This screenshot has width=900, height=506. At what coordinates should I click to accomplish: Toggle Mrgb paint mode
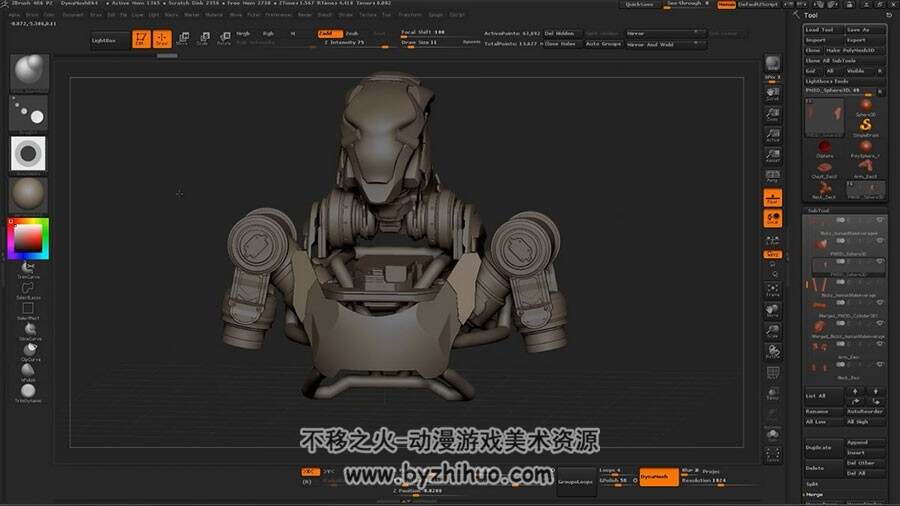coord(243,34)
